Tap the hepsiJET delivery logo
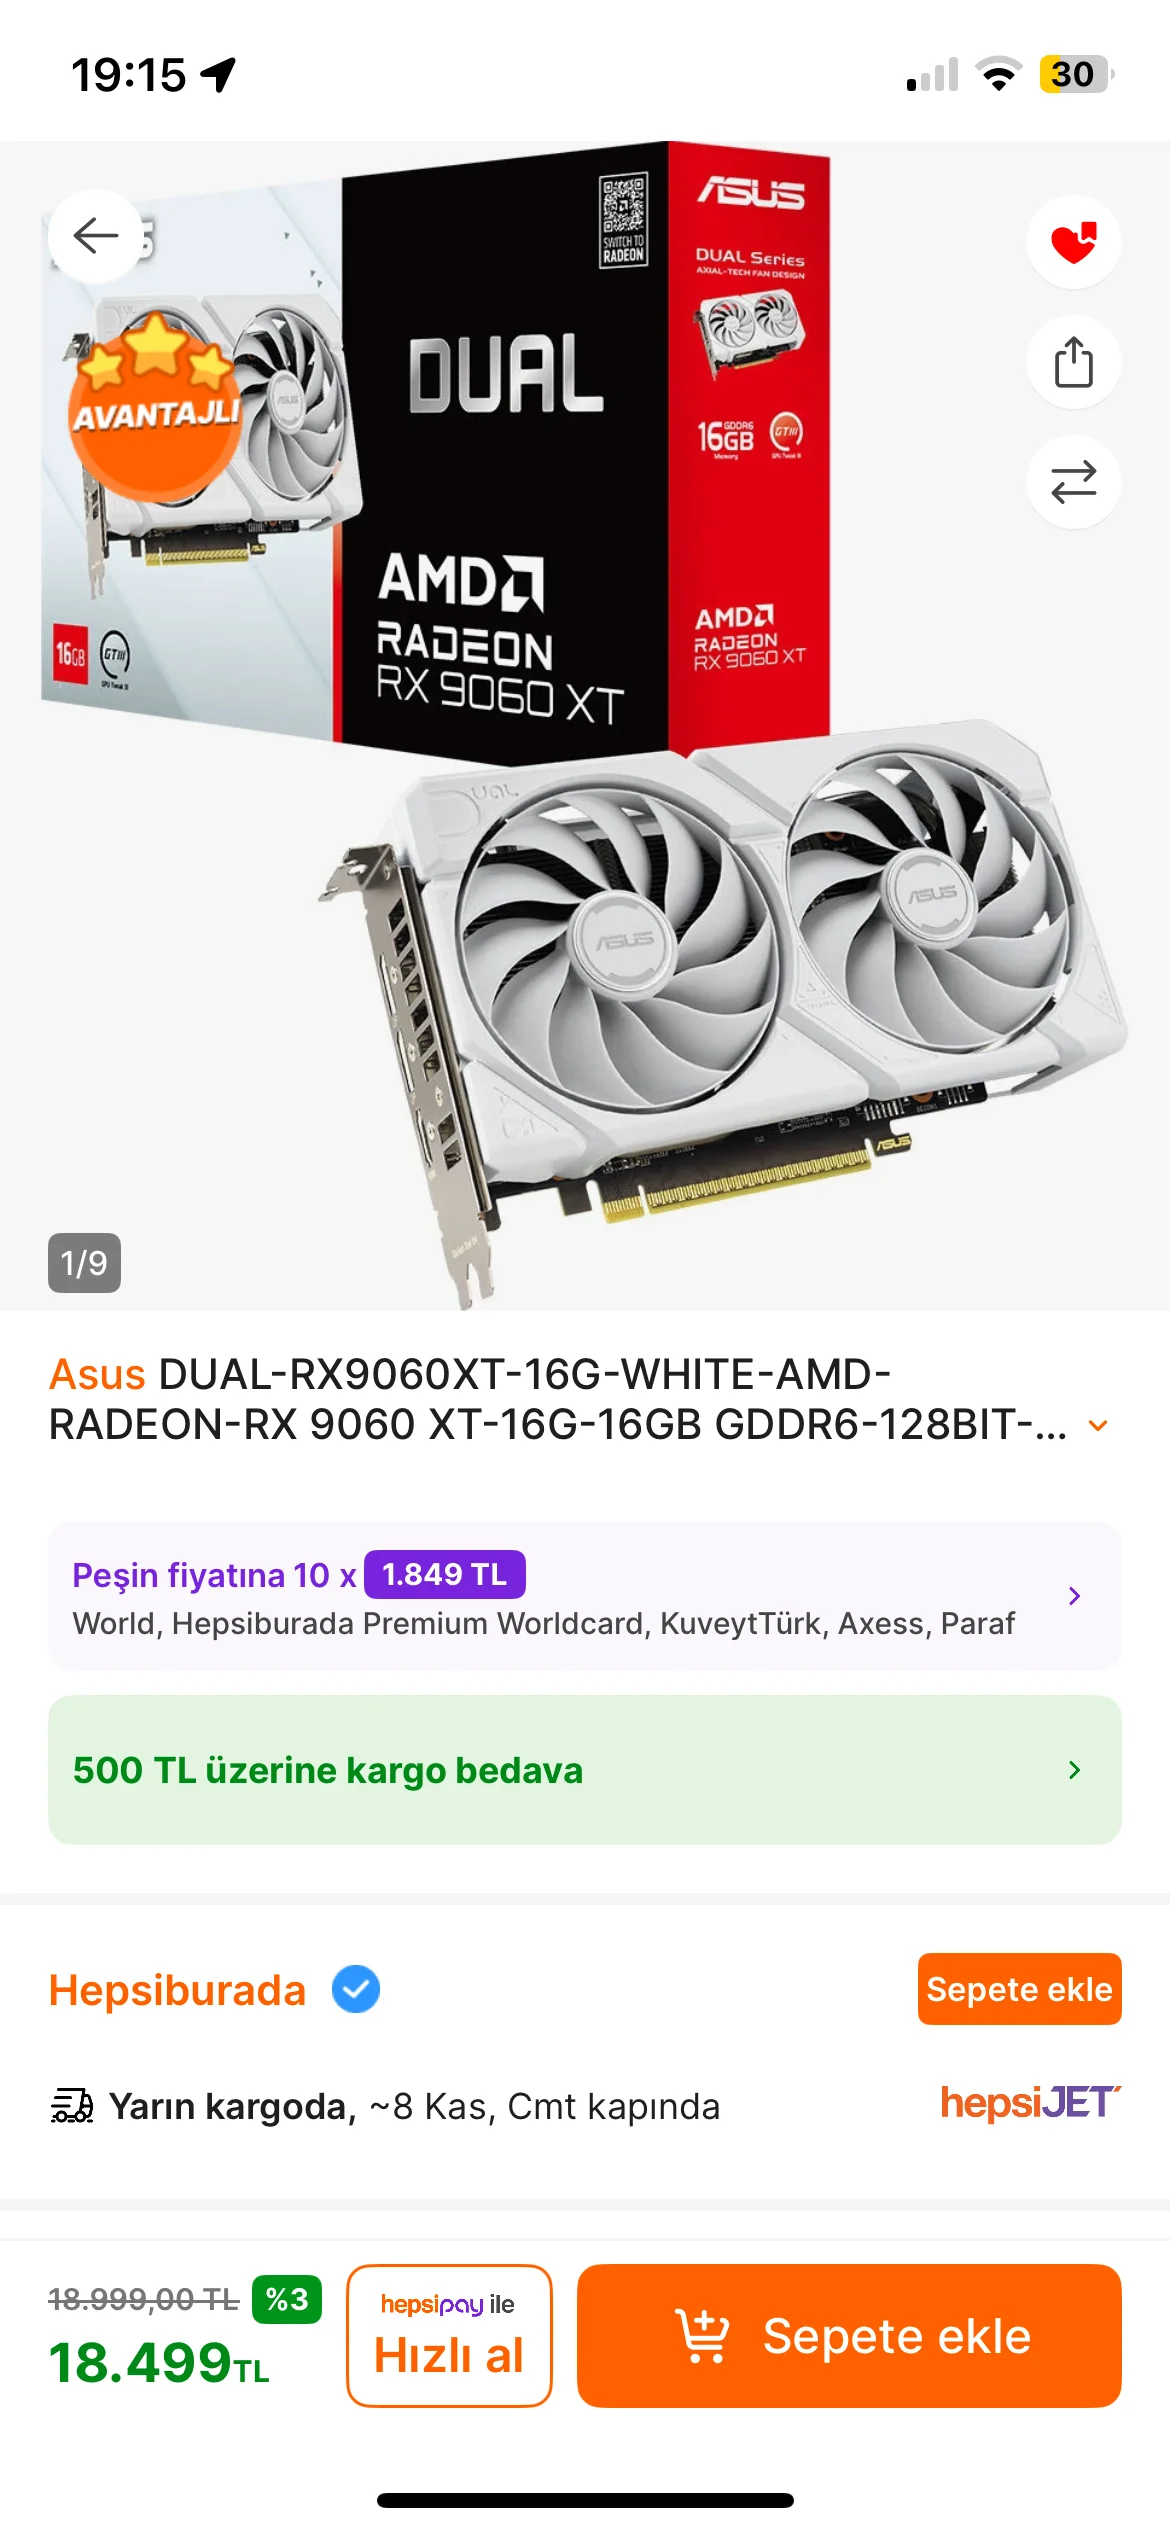1170x2532 pixels. 1031,2102
